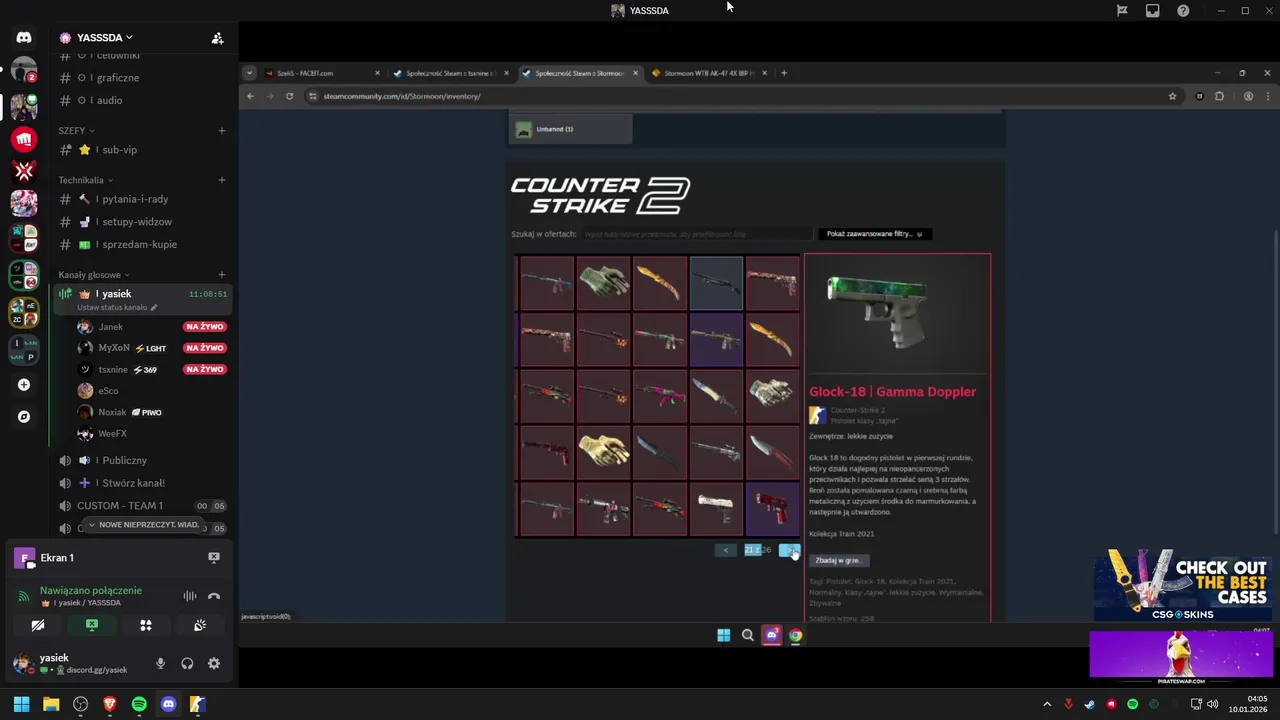Screen dimensions: 1280x720
Task: Add channel to the Technikalia category
Action: [222, 180]
